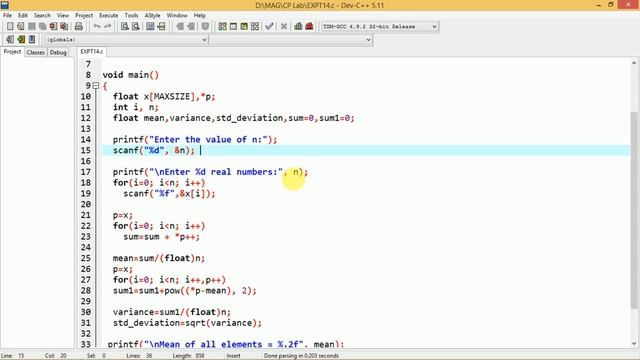
Task: Click the Stop Execution X icon
Action: pos(284,27)
